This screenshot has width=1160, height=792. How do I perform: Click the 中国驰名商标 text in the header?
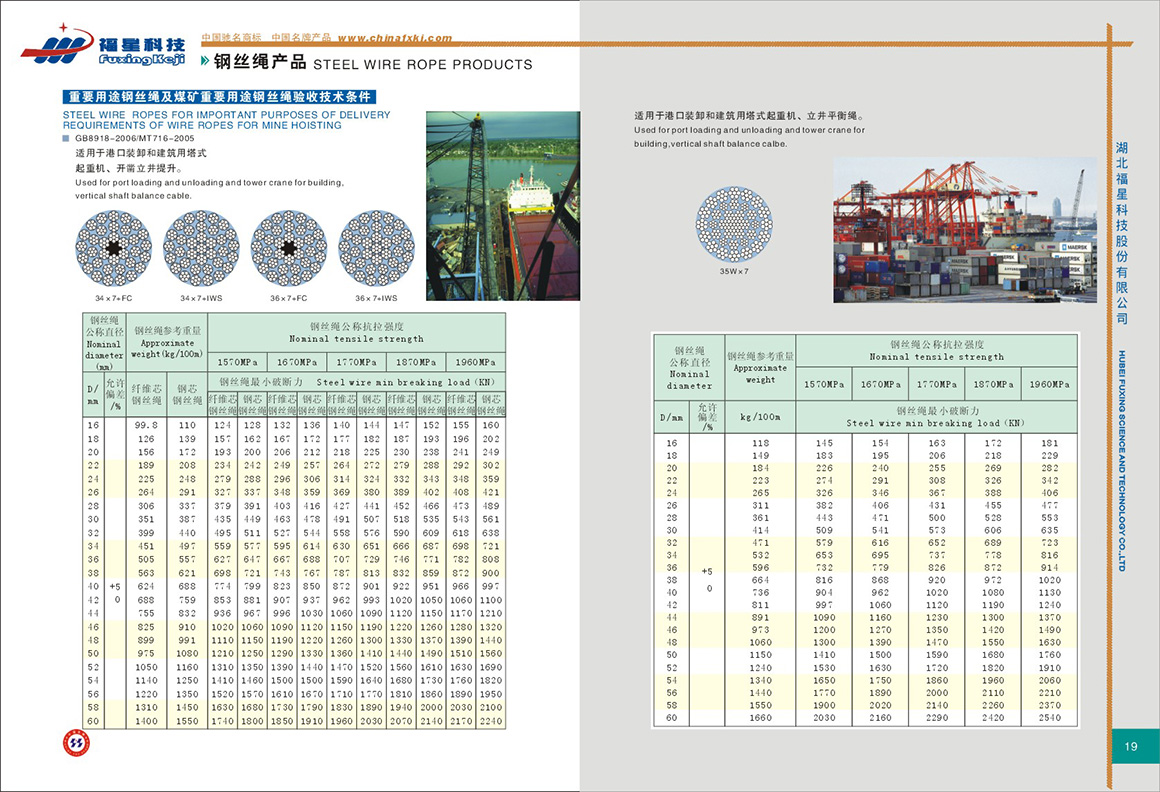pos(231,38)
